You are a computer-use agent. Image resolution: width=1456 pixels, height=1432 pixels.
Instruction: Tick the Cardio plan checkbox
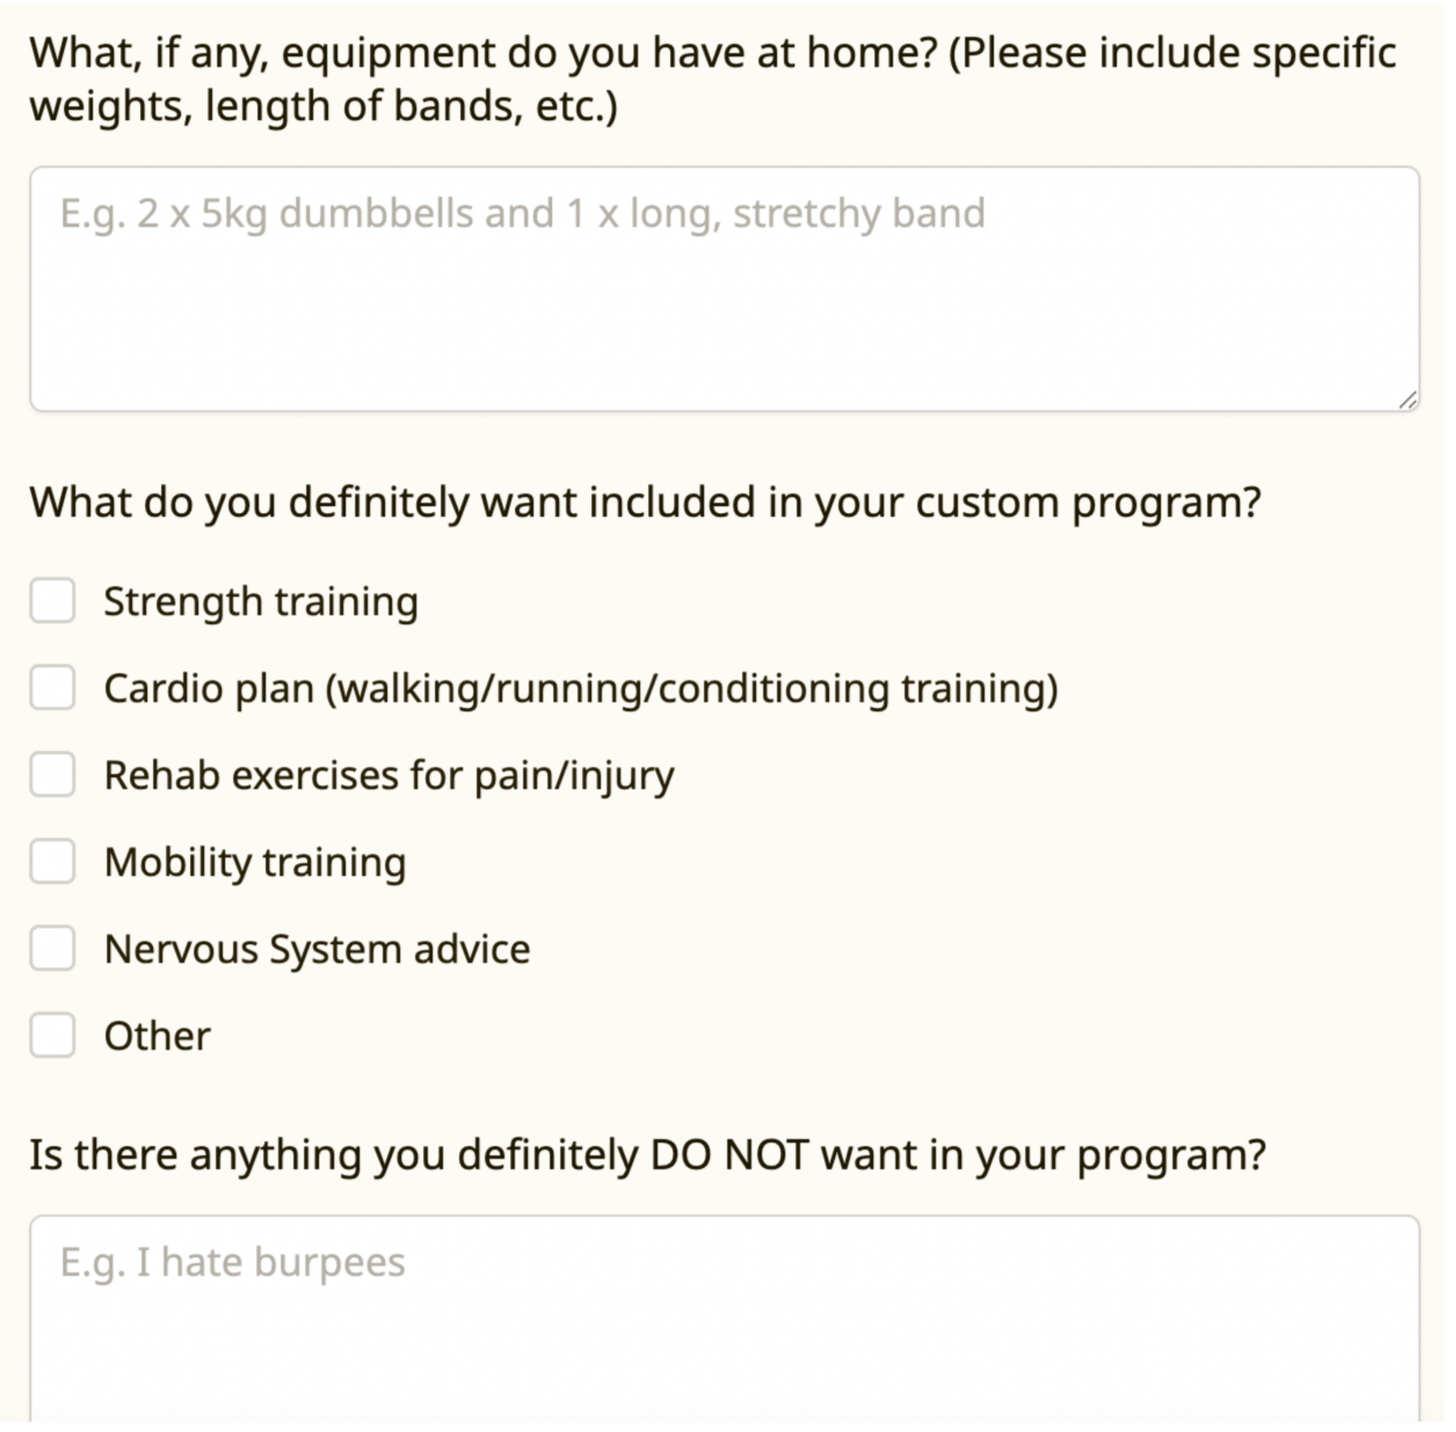52,688
